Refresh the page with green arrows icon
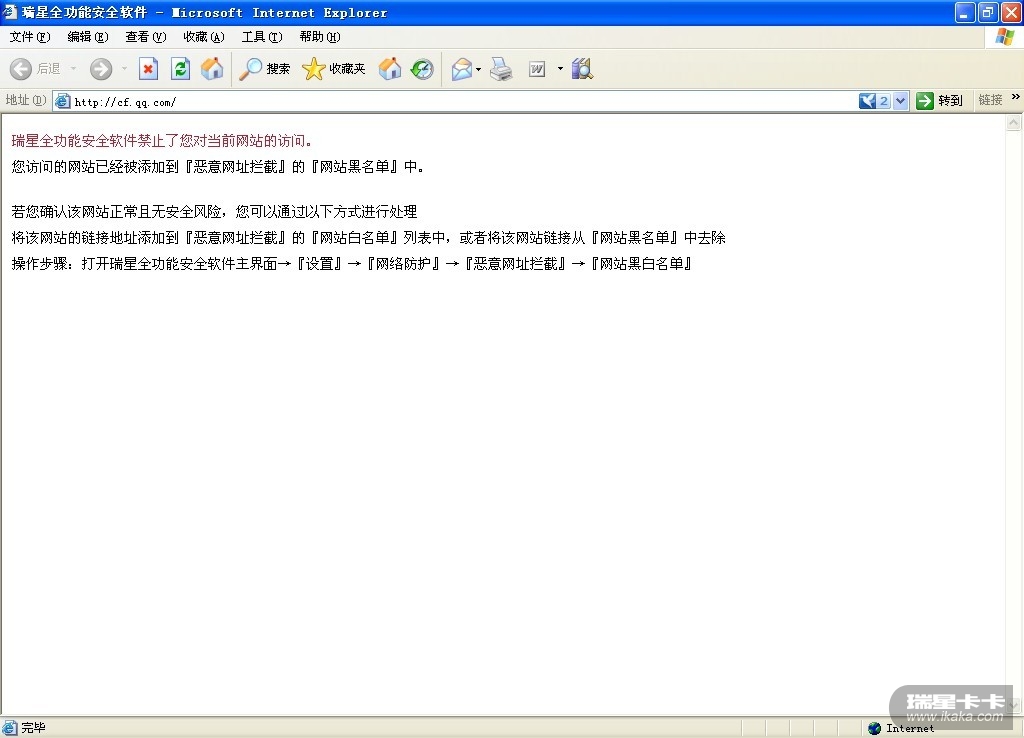Screen dimensions: 1024x738 [180, 69]
